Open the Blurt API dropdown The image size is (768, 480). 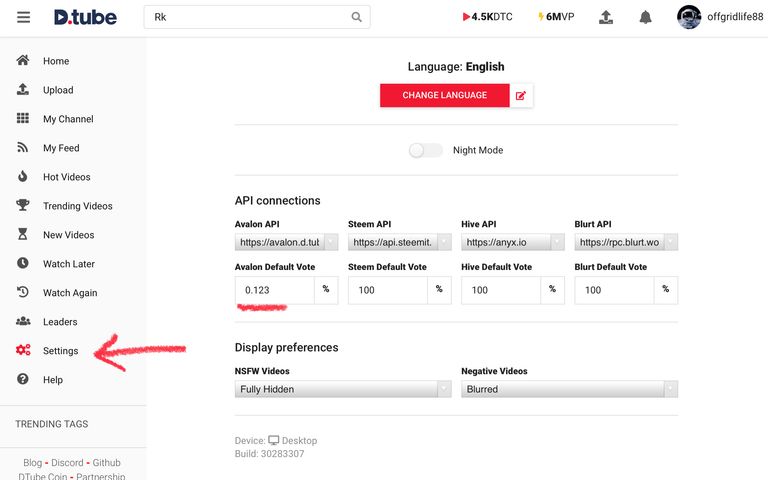(626, 242)
